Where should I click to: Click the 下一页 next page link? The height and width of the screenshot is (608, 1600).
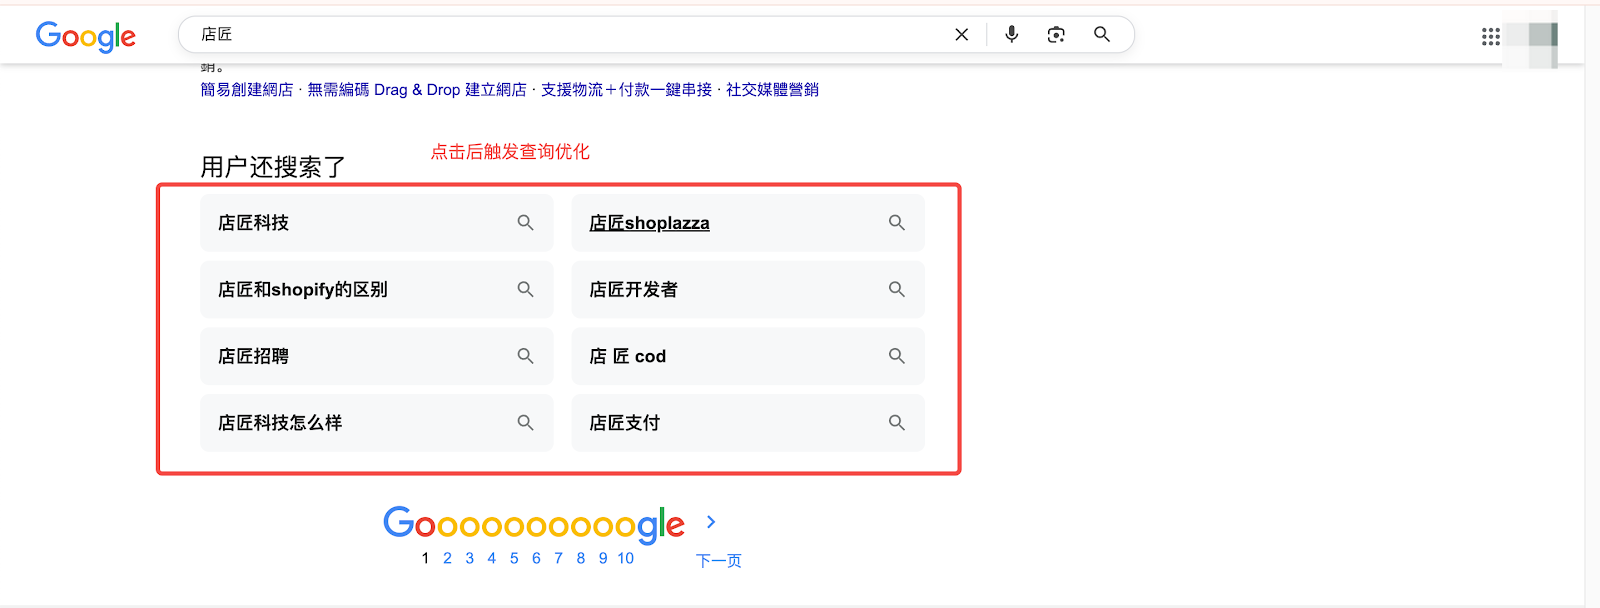click(x=719, y=560)
